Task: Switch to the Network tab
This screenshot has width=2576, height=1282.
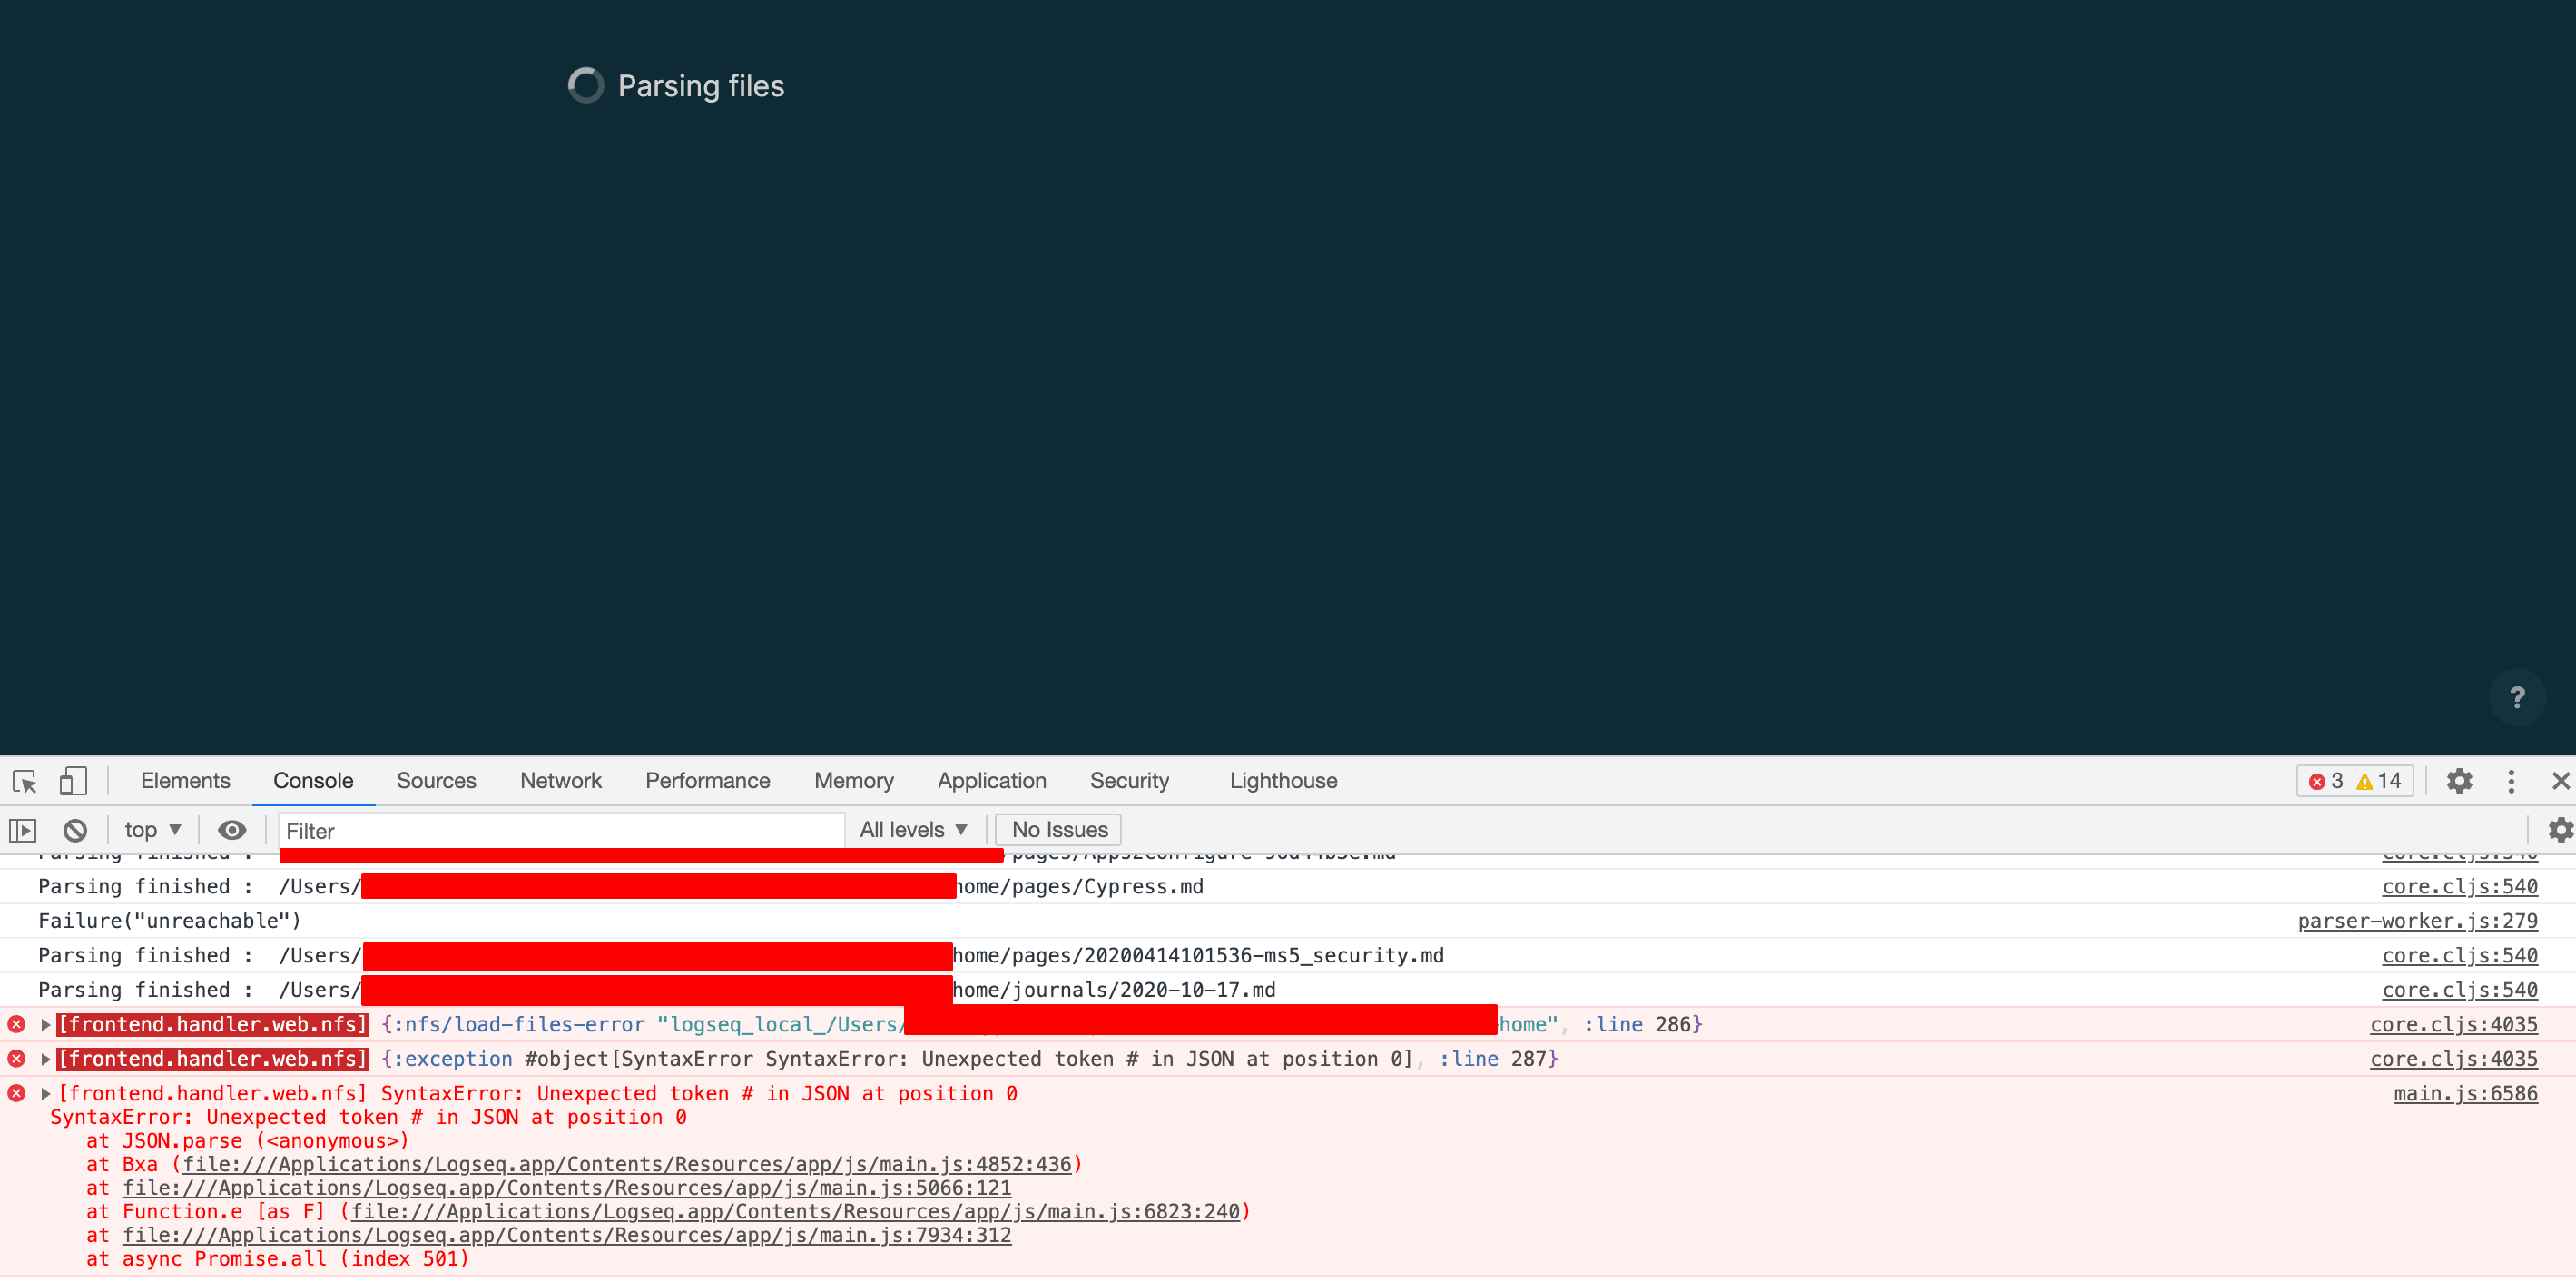Action: 561,781
